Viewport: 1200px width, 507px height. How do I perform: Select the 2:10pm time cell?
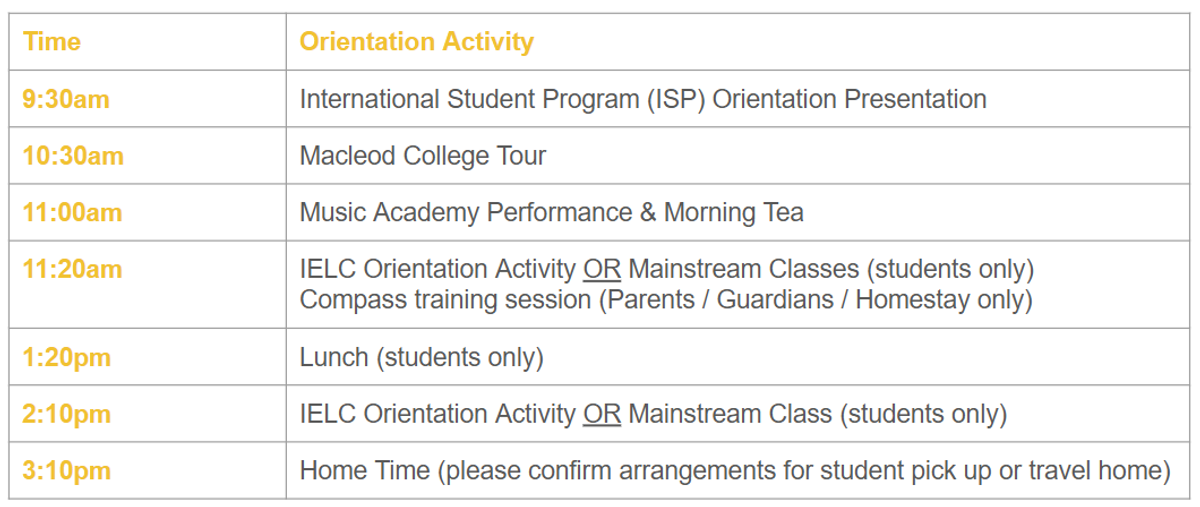67,414
